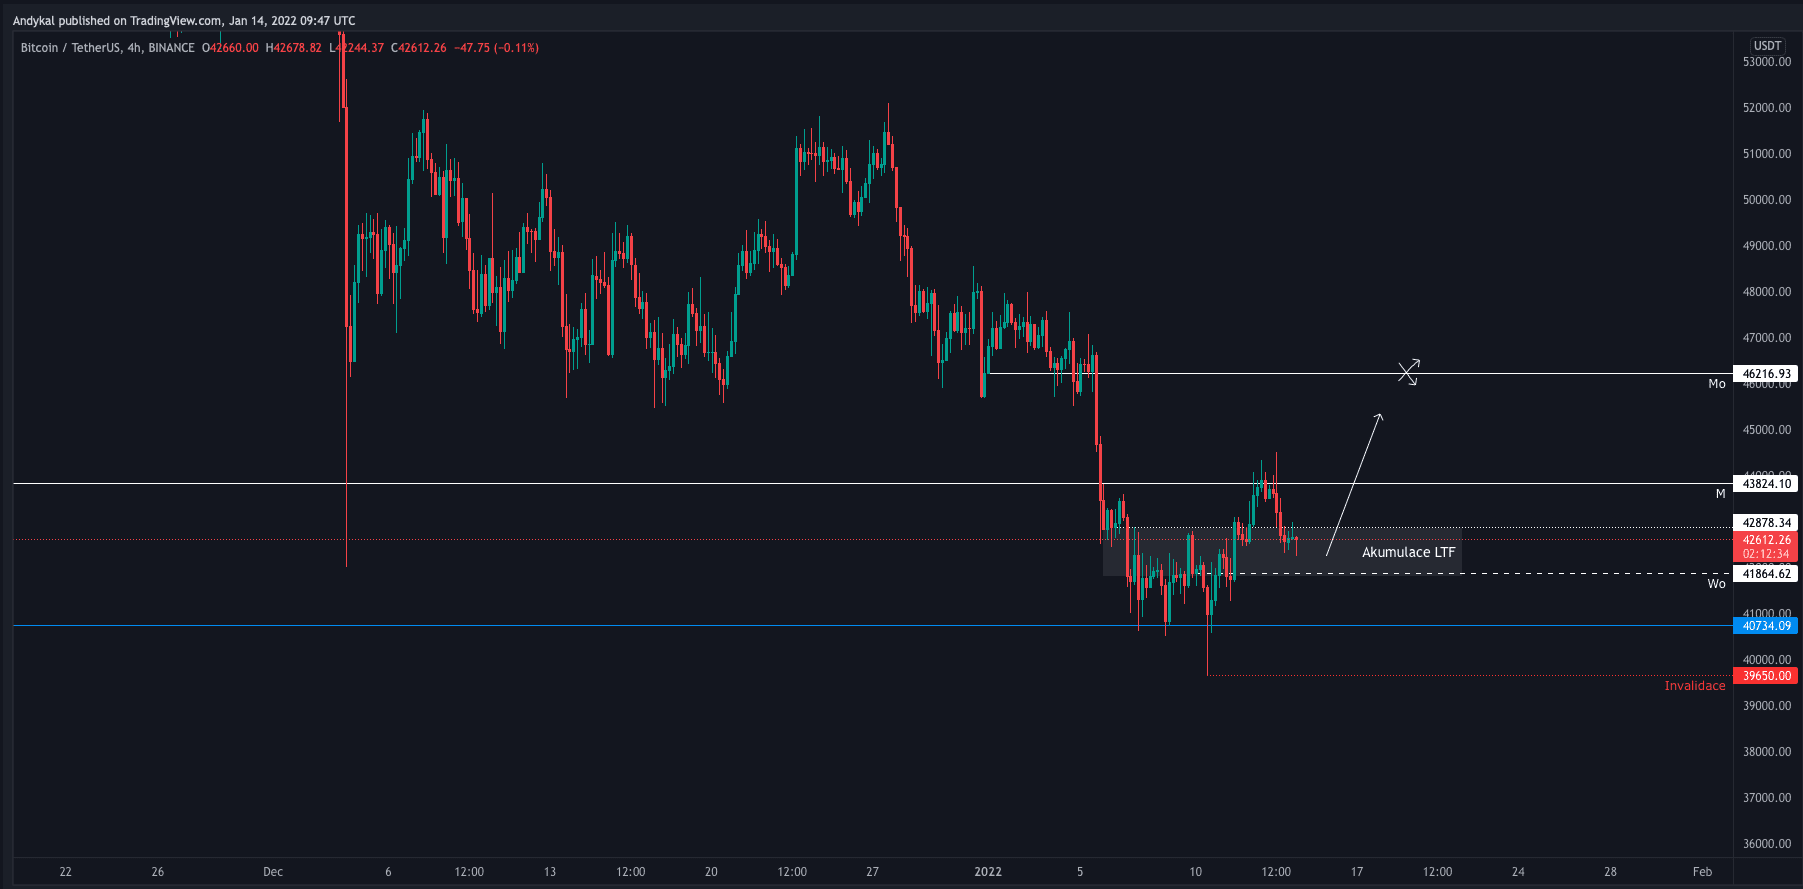This screenshot has height=889, width=1803.
Task: Click the 2022 label on time axis
Action: point(988,872)
